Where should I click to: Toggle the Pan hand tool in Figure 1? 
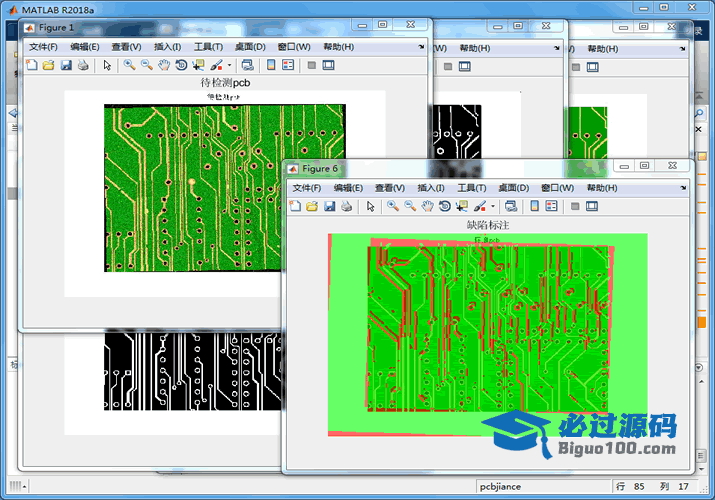pyautogui.click(x=163, y=65)
